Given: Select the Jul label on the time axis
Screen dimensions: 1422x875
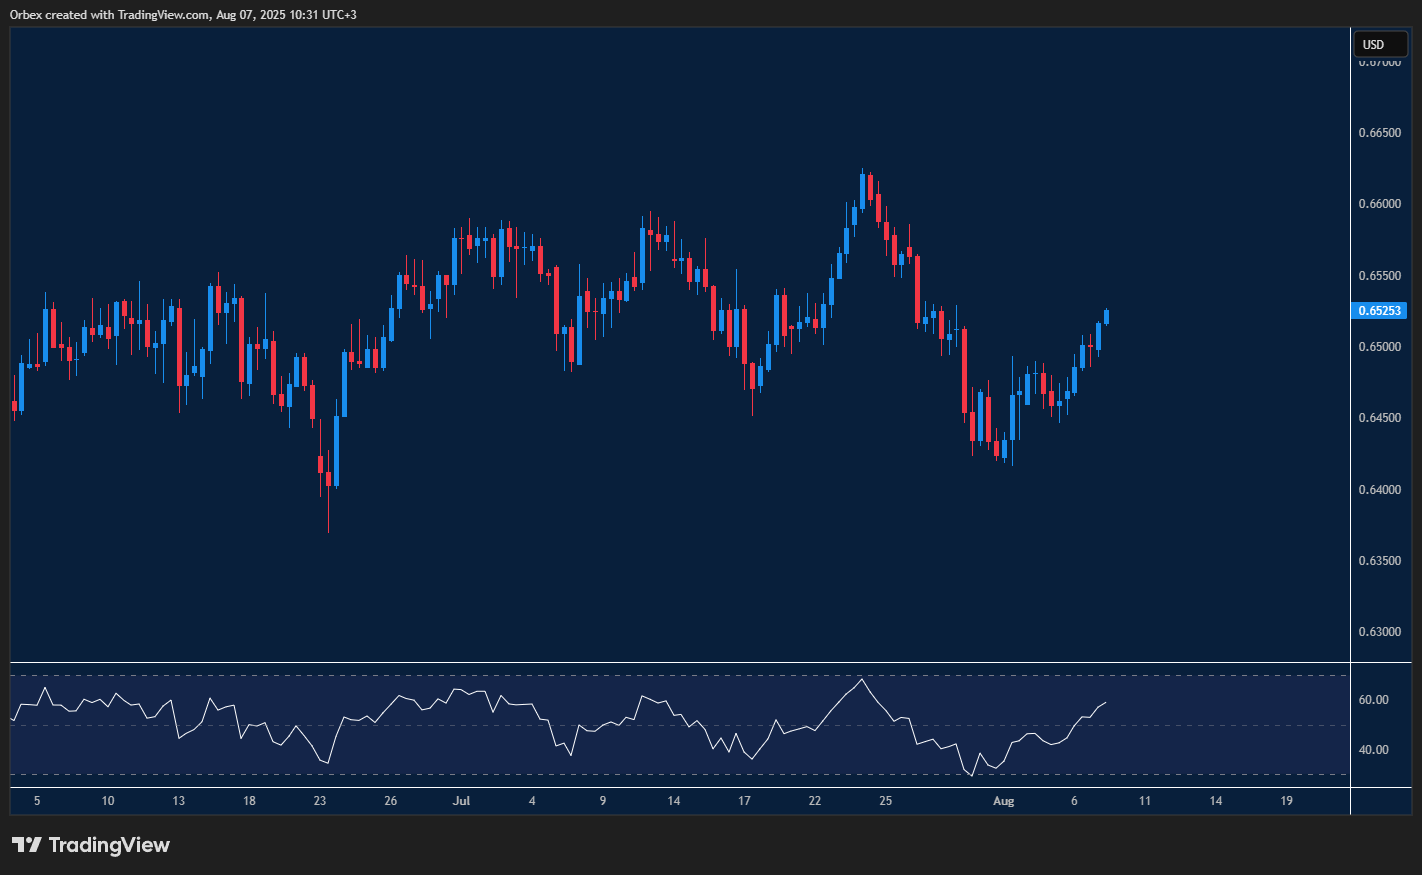Looking at the screenshot, I should pyautogui.click(x=461, y=801).
